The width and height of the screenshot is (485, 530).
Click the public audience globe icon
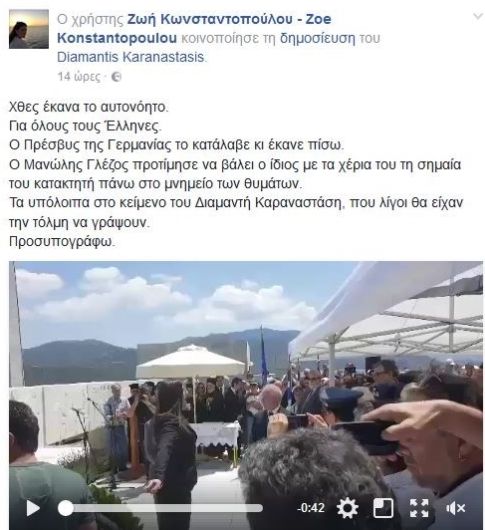[116, 77]
